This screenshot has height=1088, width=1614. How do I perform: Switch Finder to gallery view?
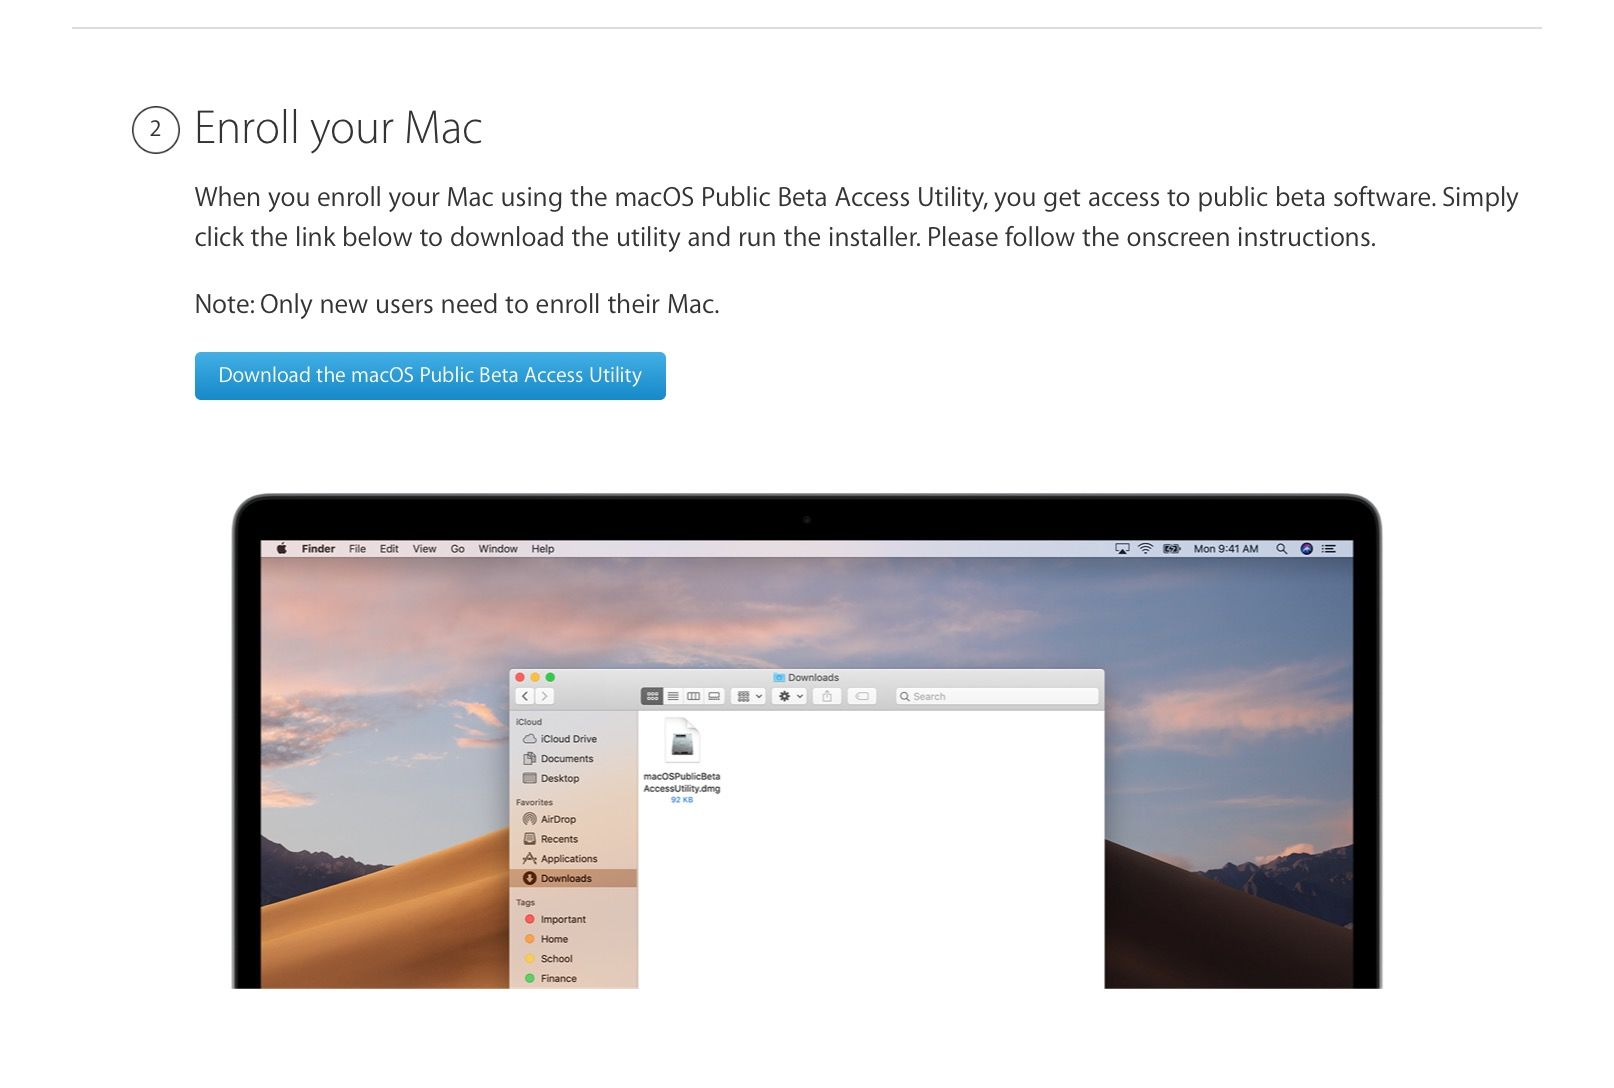coord(714,696)
